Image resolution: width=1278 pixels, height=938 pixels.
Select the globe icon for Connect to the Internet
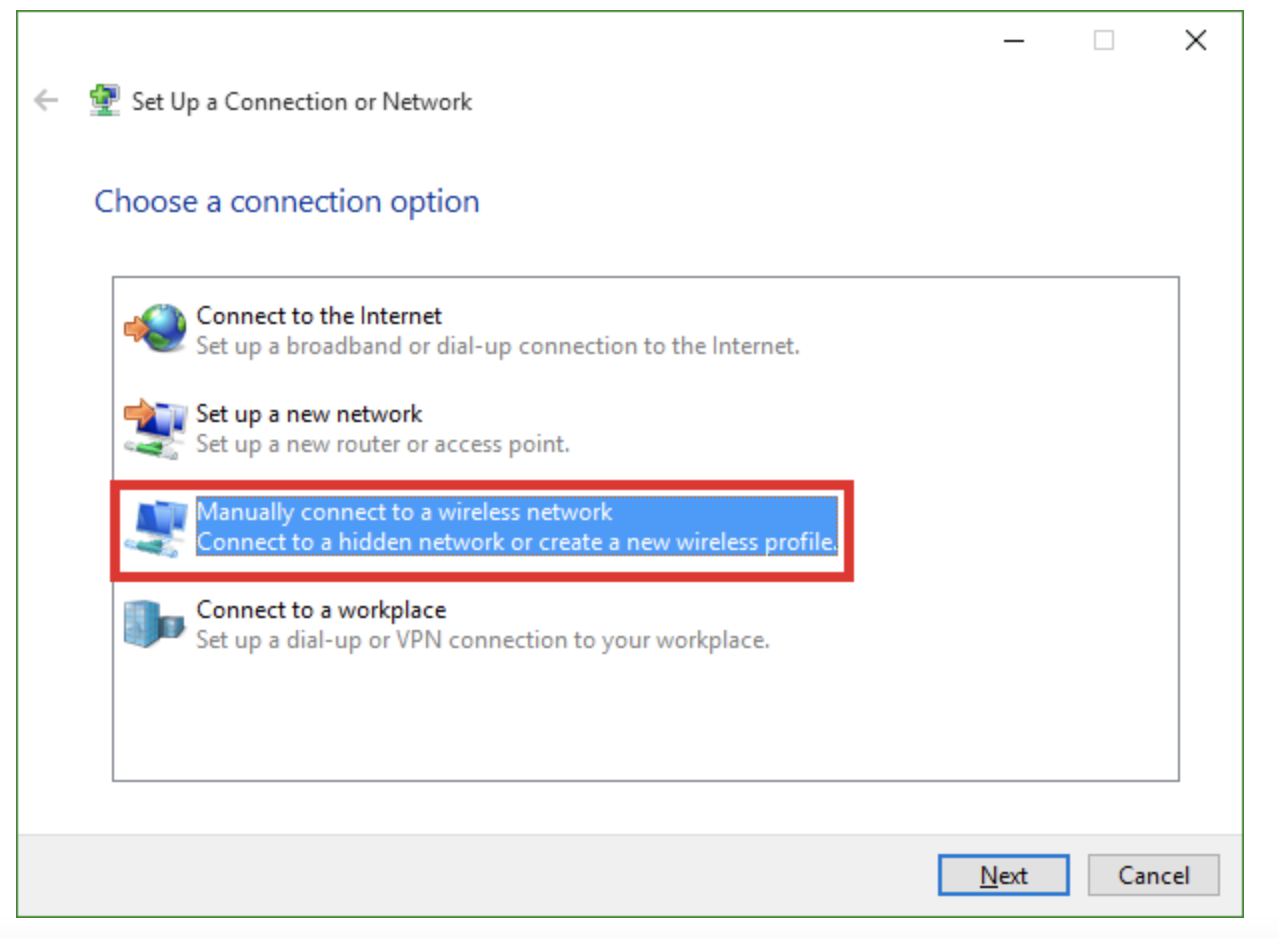click(155, 329)
